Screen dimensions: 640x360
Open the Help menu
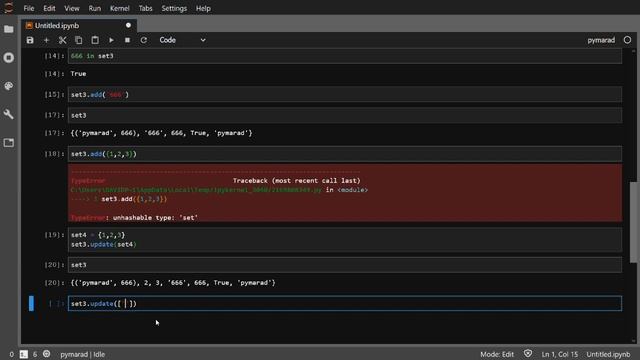point(203,8)
